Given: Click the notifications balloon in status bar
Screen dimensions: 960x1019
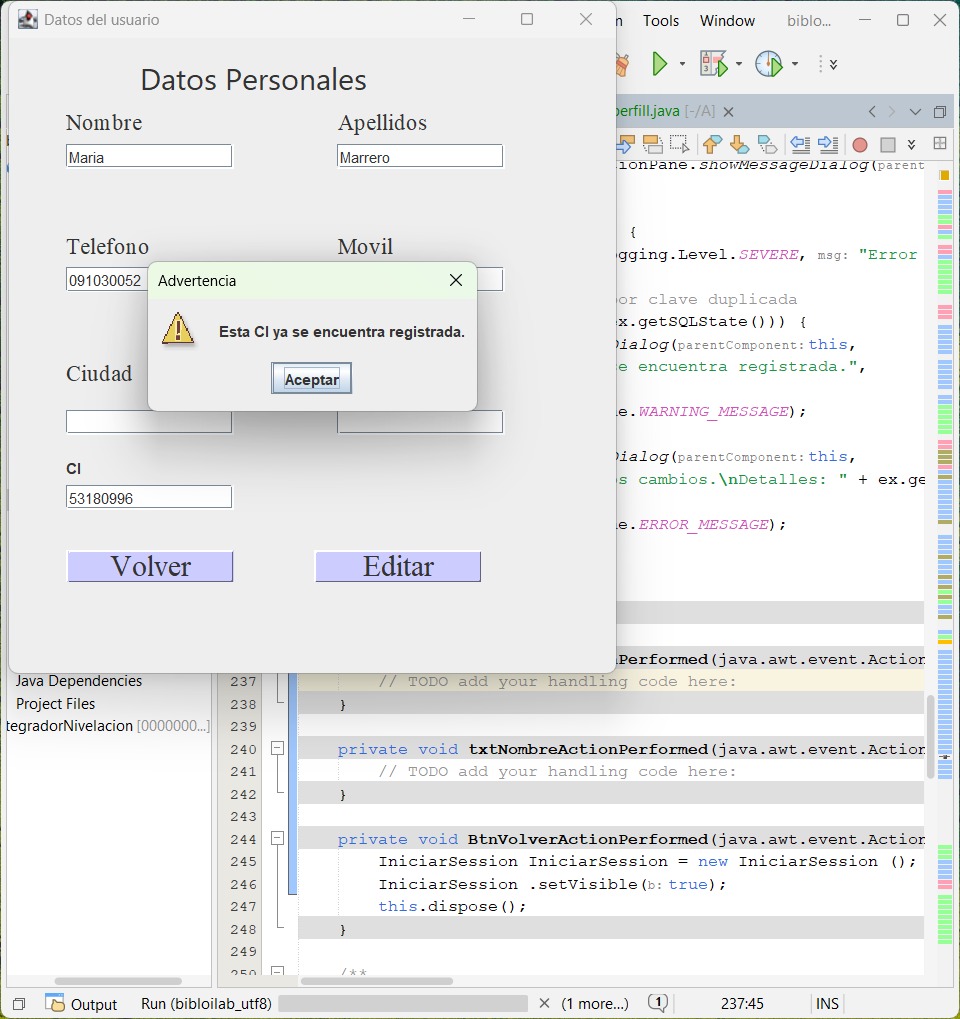Looking at the screenshot, I should [x=657, y=1003].
